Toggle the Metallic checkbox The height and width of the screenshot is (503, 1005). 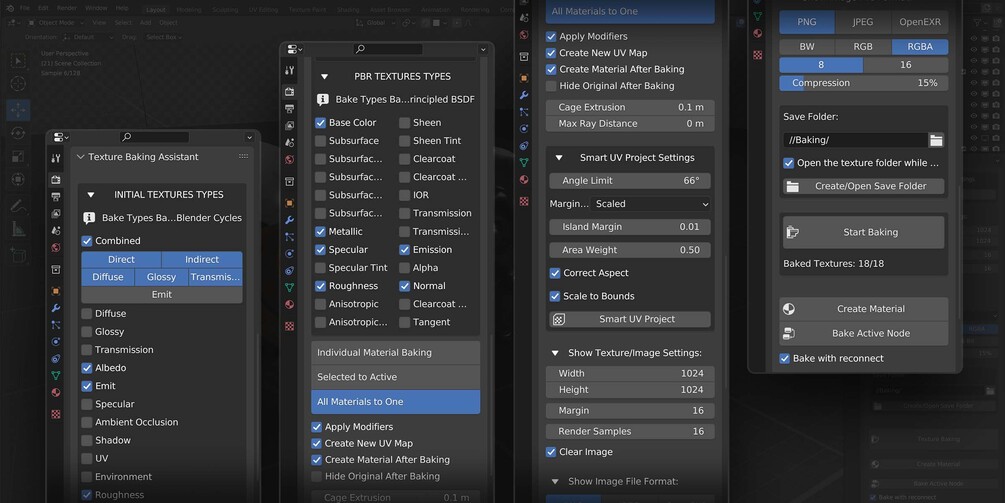[320, 231]
